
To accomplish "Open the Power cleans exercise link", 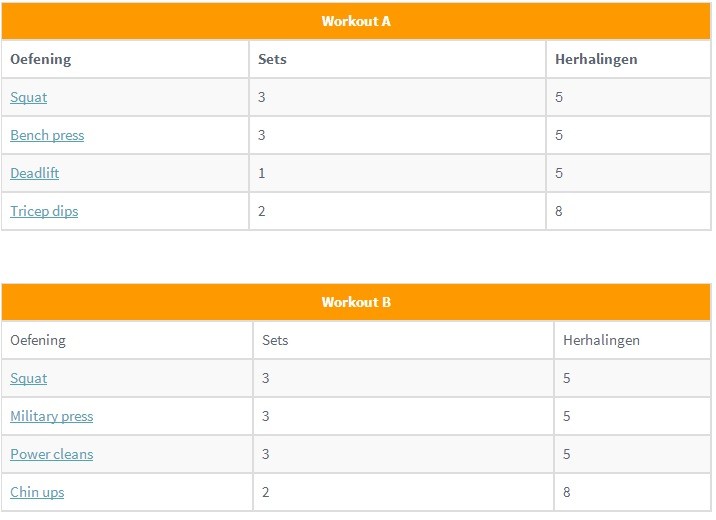I will pyautogui.click(x=51, y=455).
